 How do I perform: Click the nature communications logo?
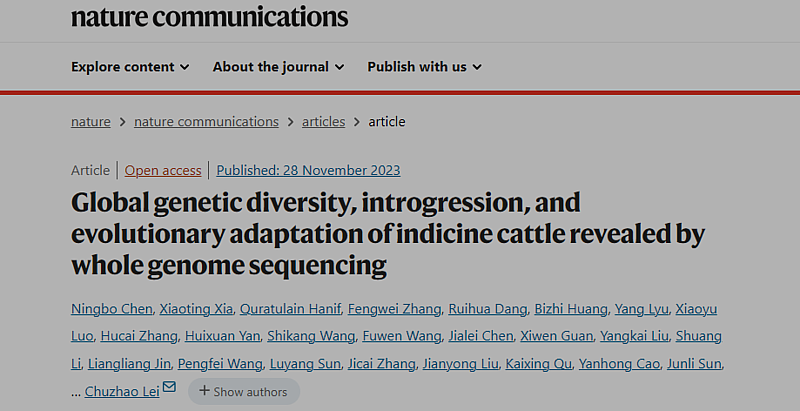[209, 17]
